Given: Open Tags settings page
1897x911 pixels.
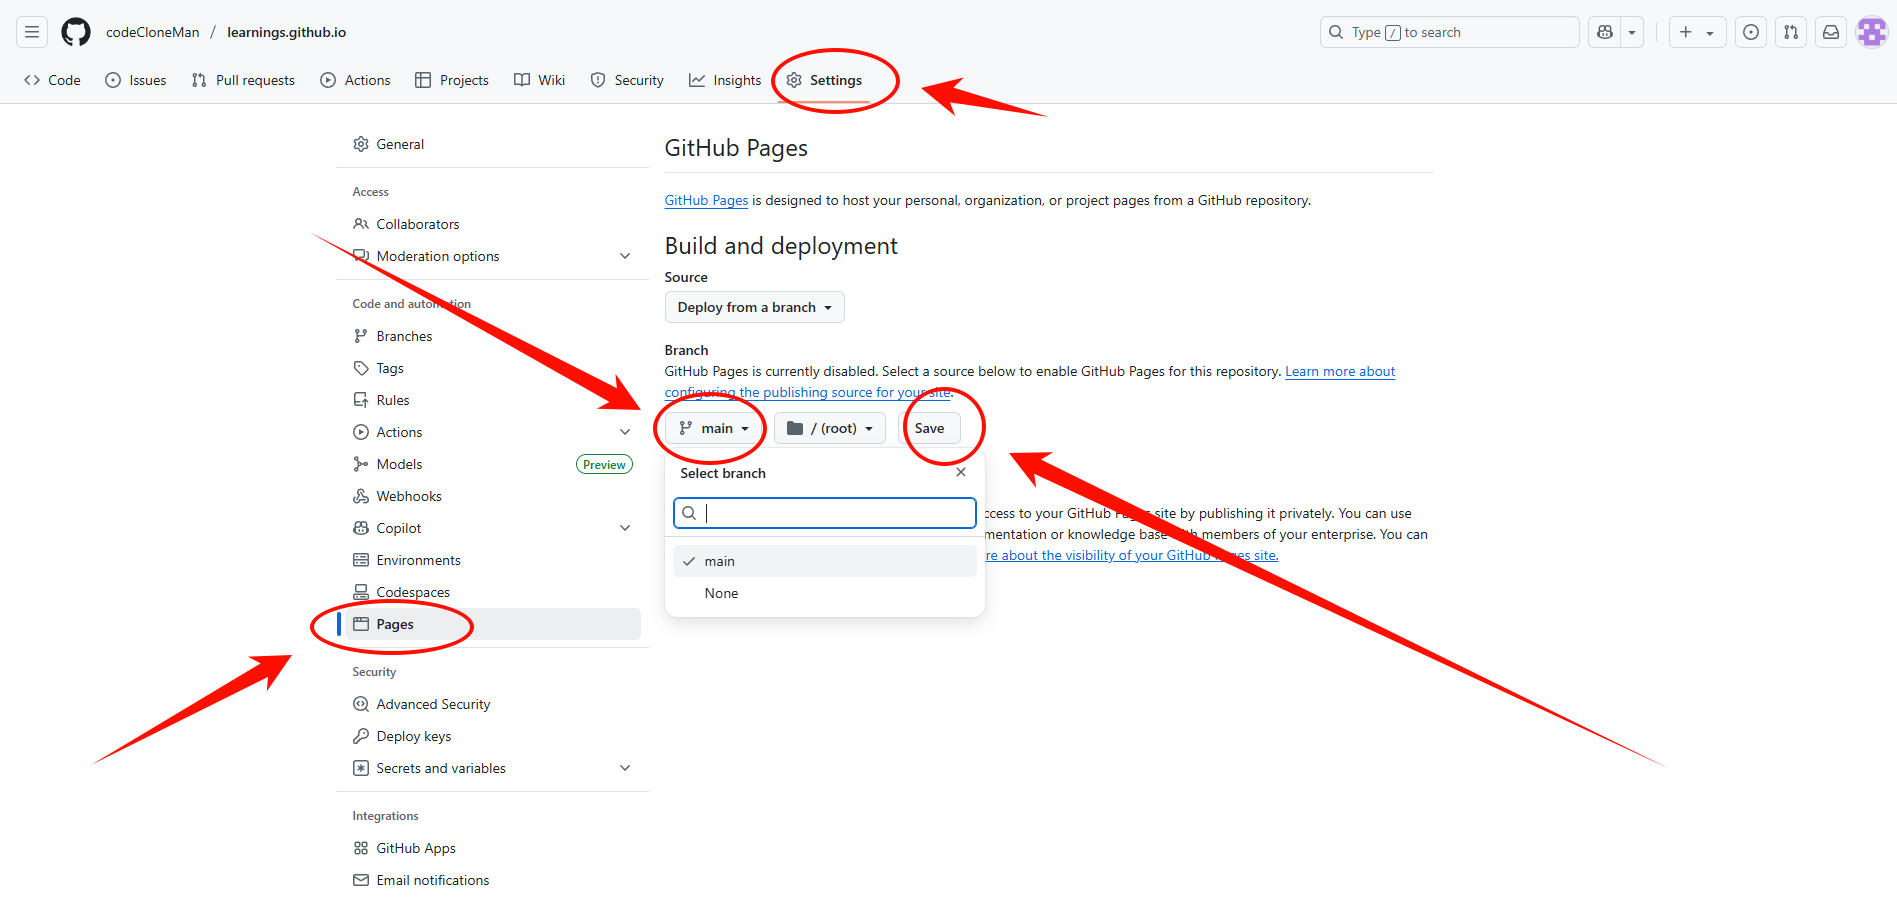Looking at the screenshot, I should 492,368.
